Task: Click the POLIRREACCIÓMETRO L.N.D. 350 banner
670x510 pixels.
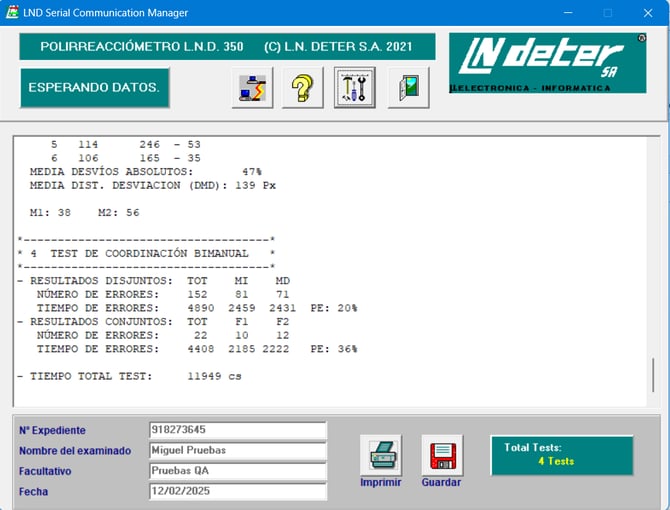Action: [x=227, y=47]
